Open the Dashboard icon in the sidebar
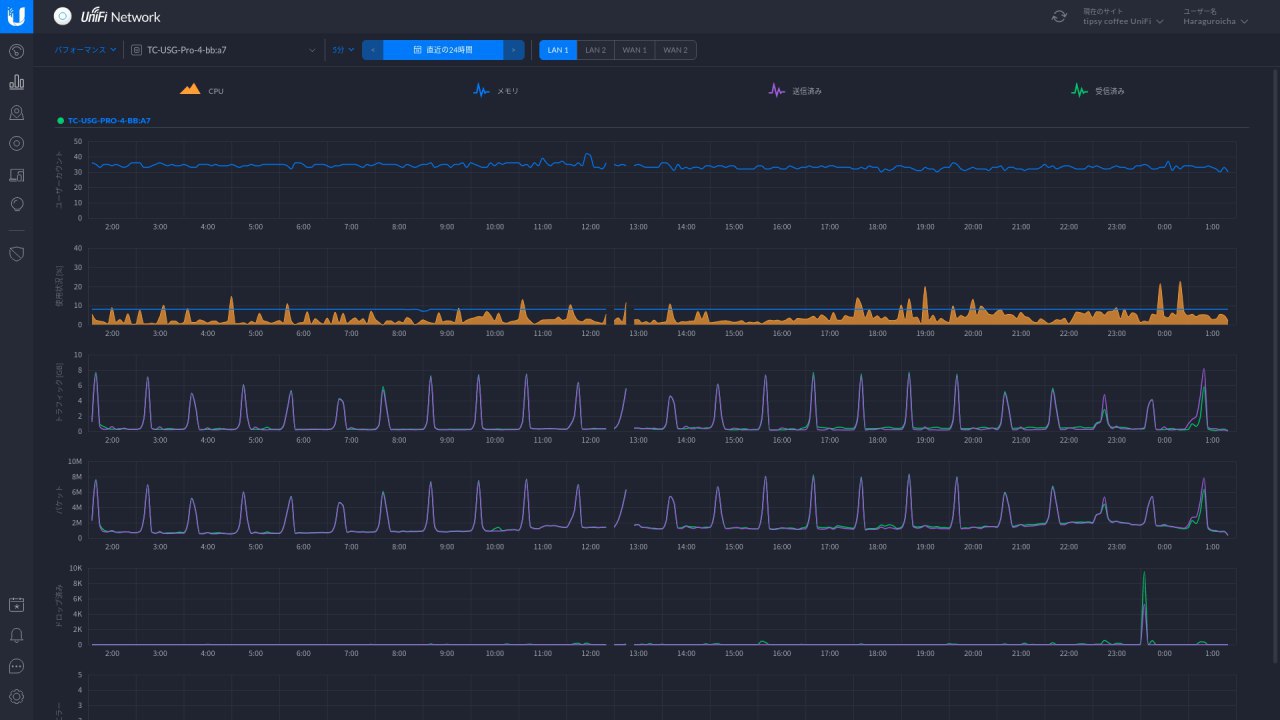Screen dimensions: 1280x720 coord(16,51)
